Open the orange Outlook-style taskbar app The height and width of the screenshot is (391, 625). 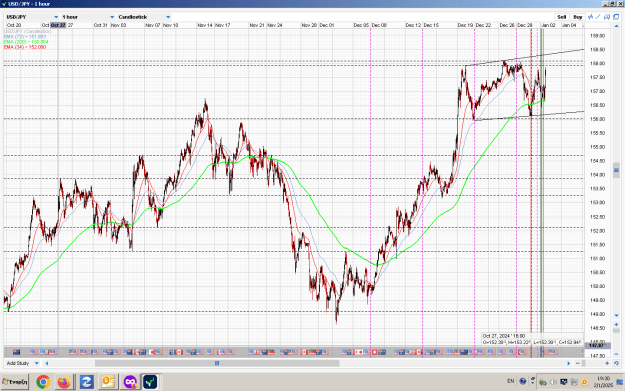[x=108, y=382]
